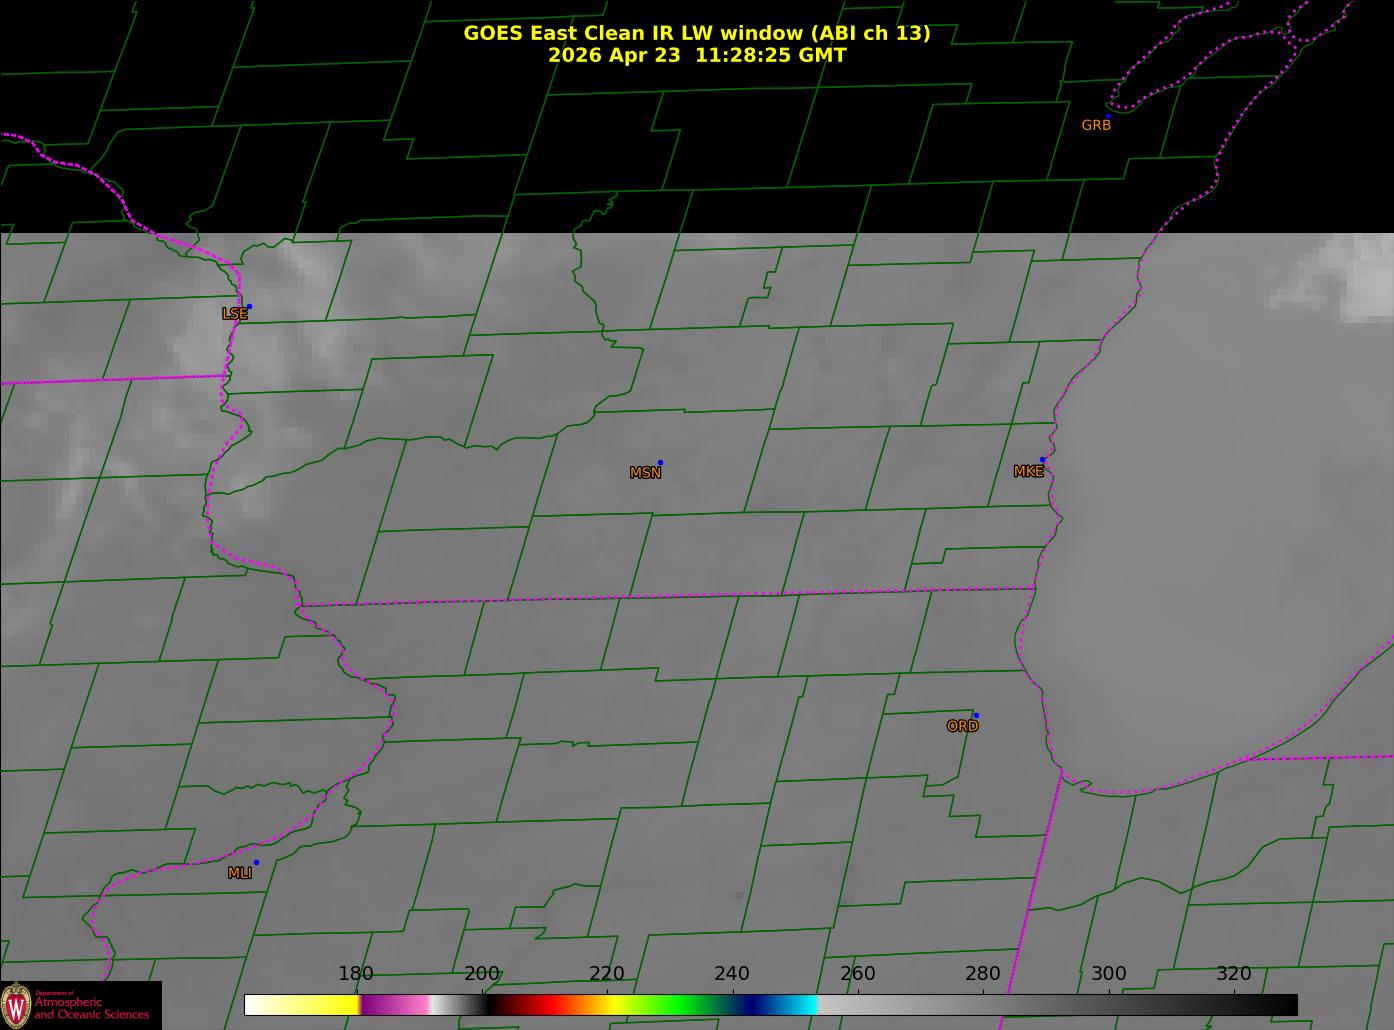This screenshot has width=1394, height=1030.
Task: Click the magenta segment near 180 on scale
Action: (x=385, y=1005)
